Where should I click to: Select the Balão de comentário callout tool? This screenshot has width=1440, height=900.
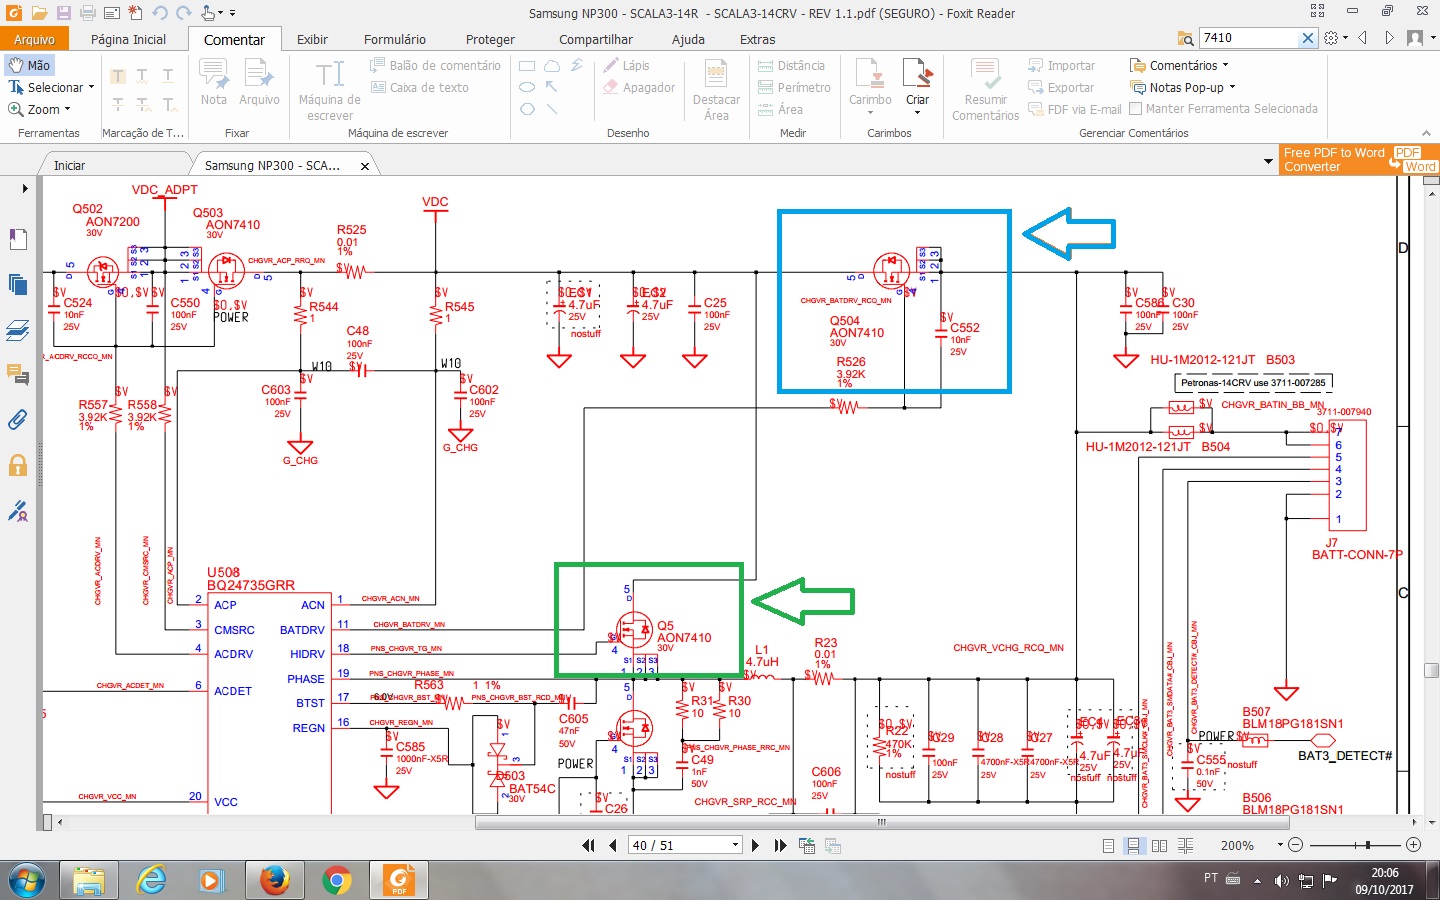tap(435, 65)
